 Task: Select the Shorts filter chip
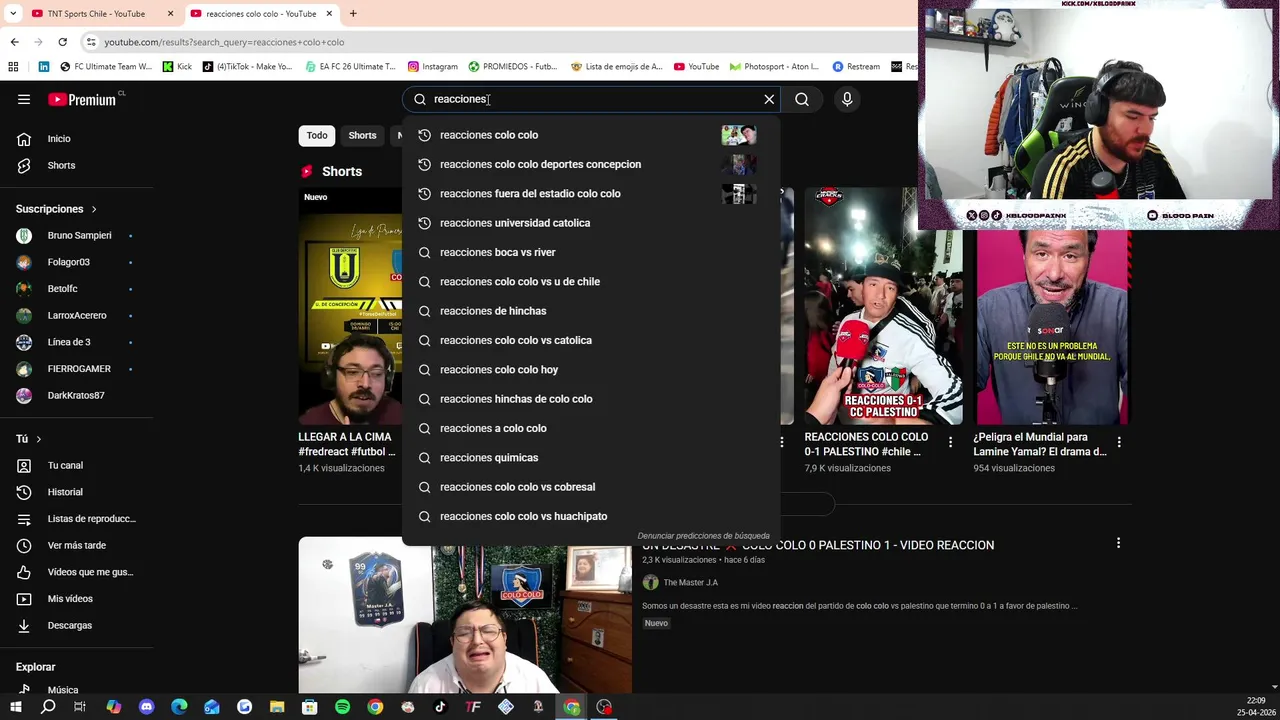click(x=362, y=135)
